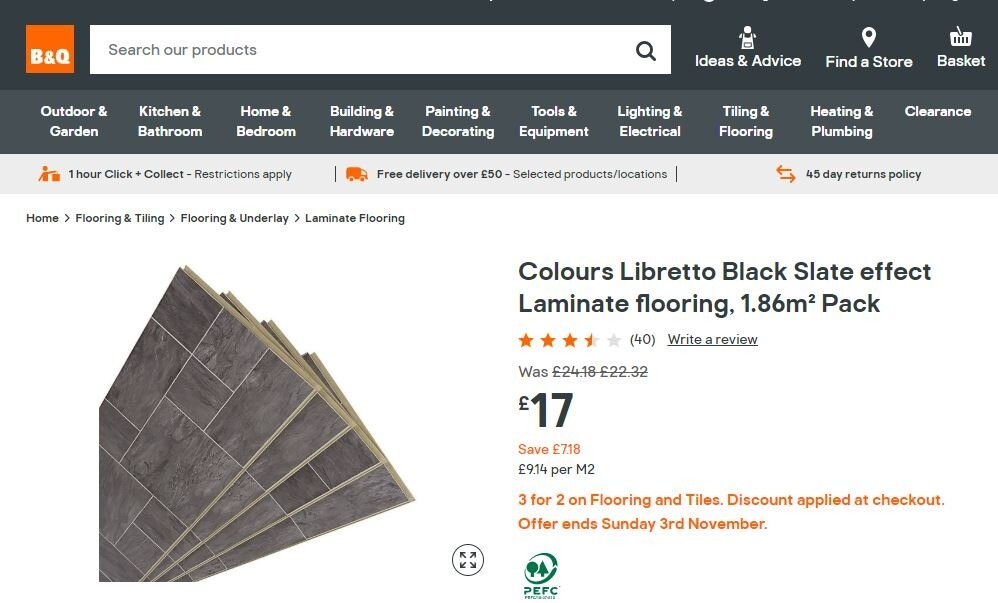The width and height of the screenshot is (998, 603).
Task: Open the Basket icon
Action: [960, 37]
